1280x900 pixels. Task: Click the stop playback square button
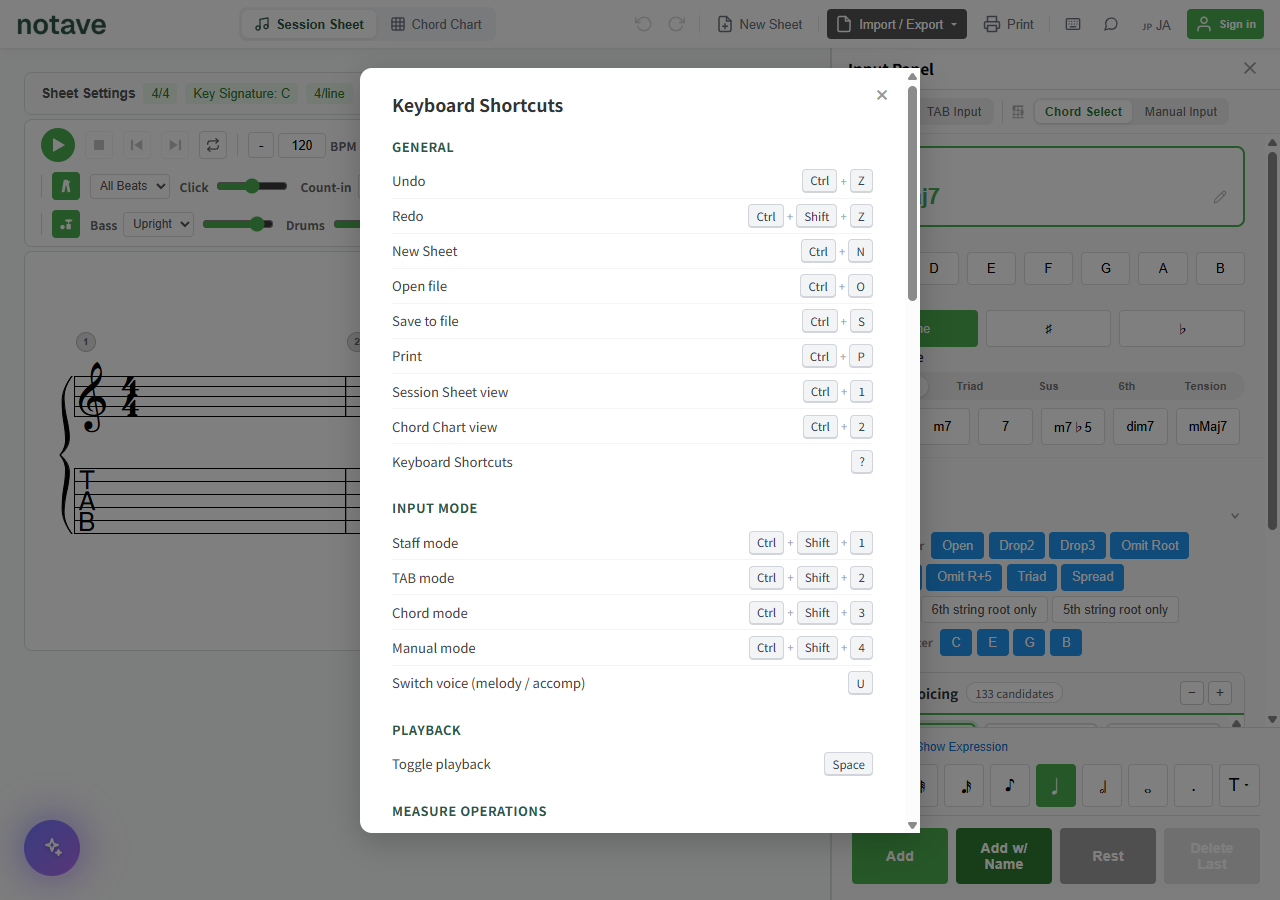tap(99, 145)
